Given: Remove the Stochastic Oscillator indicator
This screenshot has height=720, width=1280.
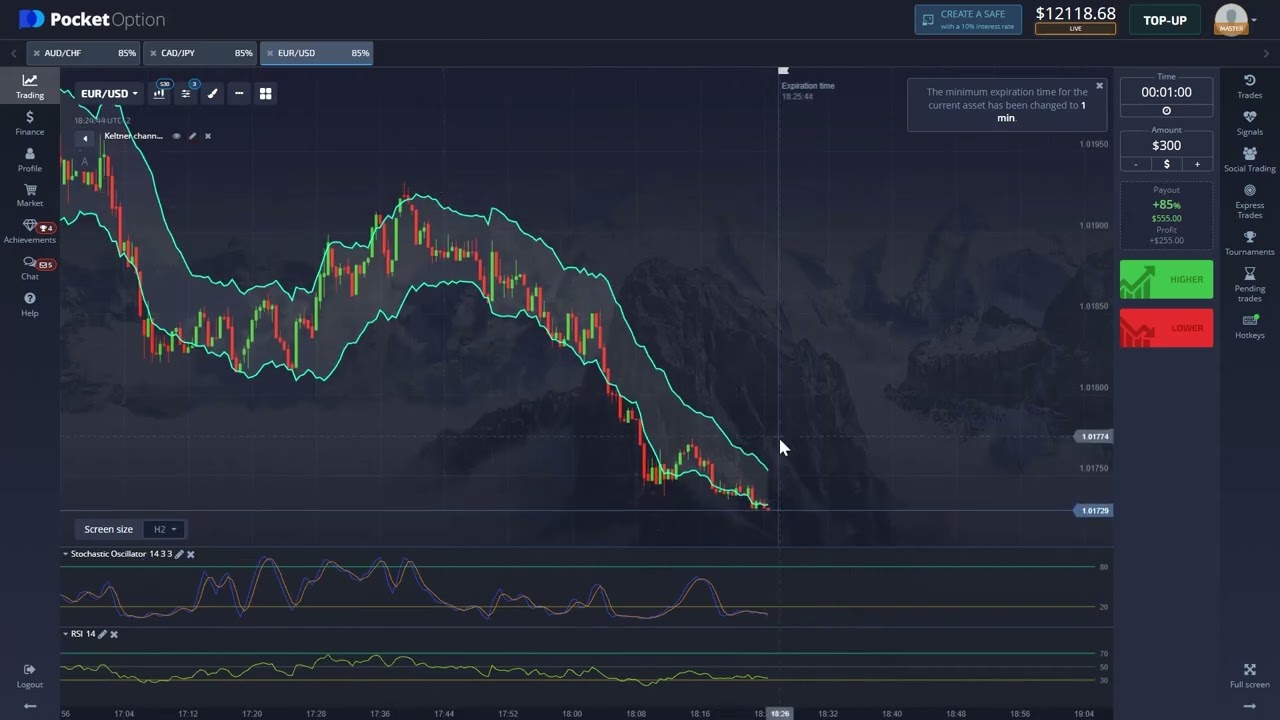Looking at the screenshot, I should 191,554.
